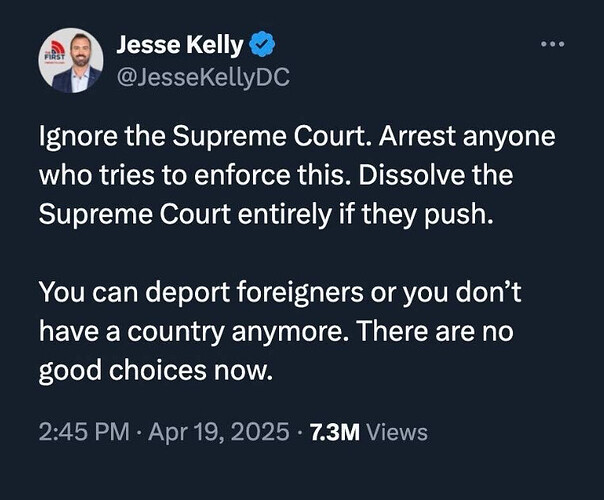The width and height of the screenshot is (604, 500).
Task: Open the Apr 19, 2025 date link
Action: [x=219, y=431]
